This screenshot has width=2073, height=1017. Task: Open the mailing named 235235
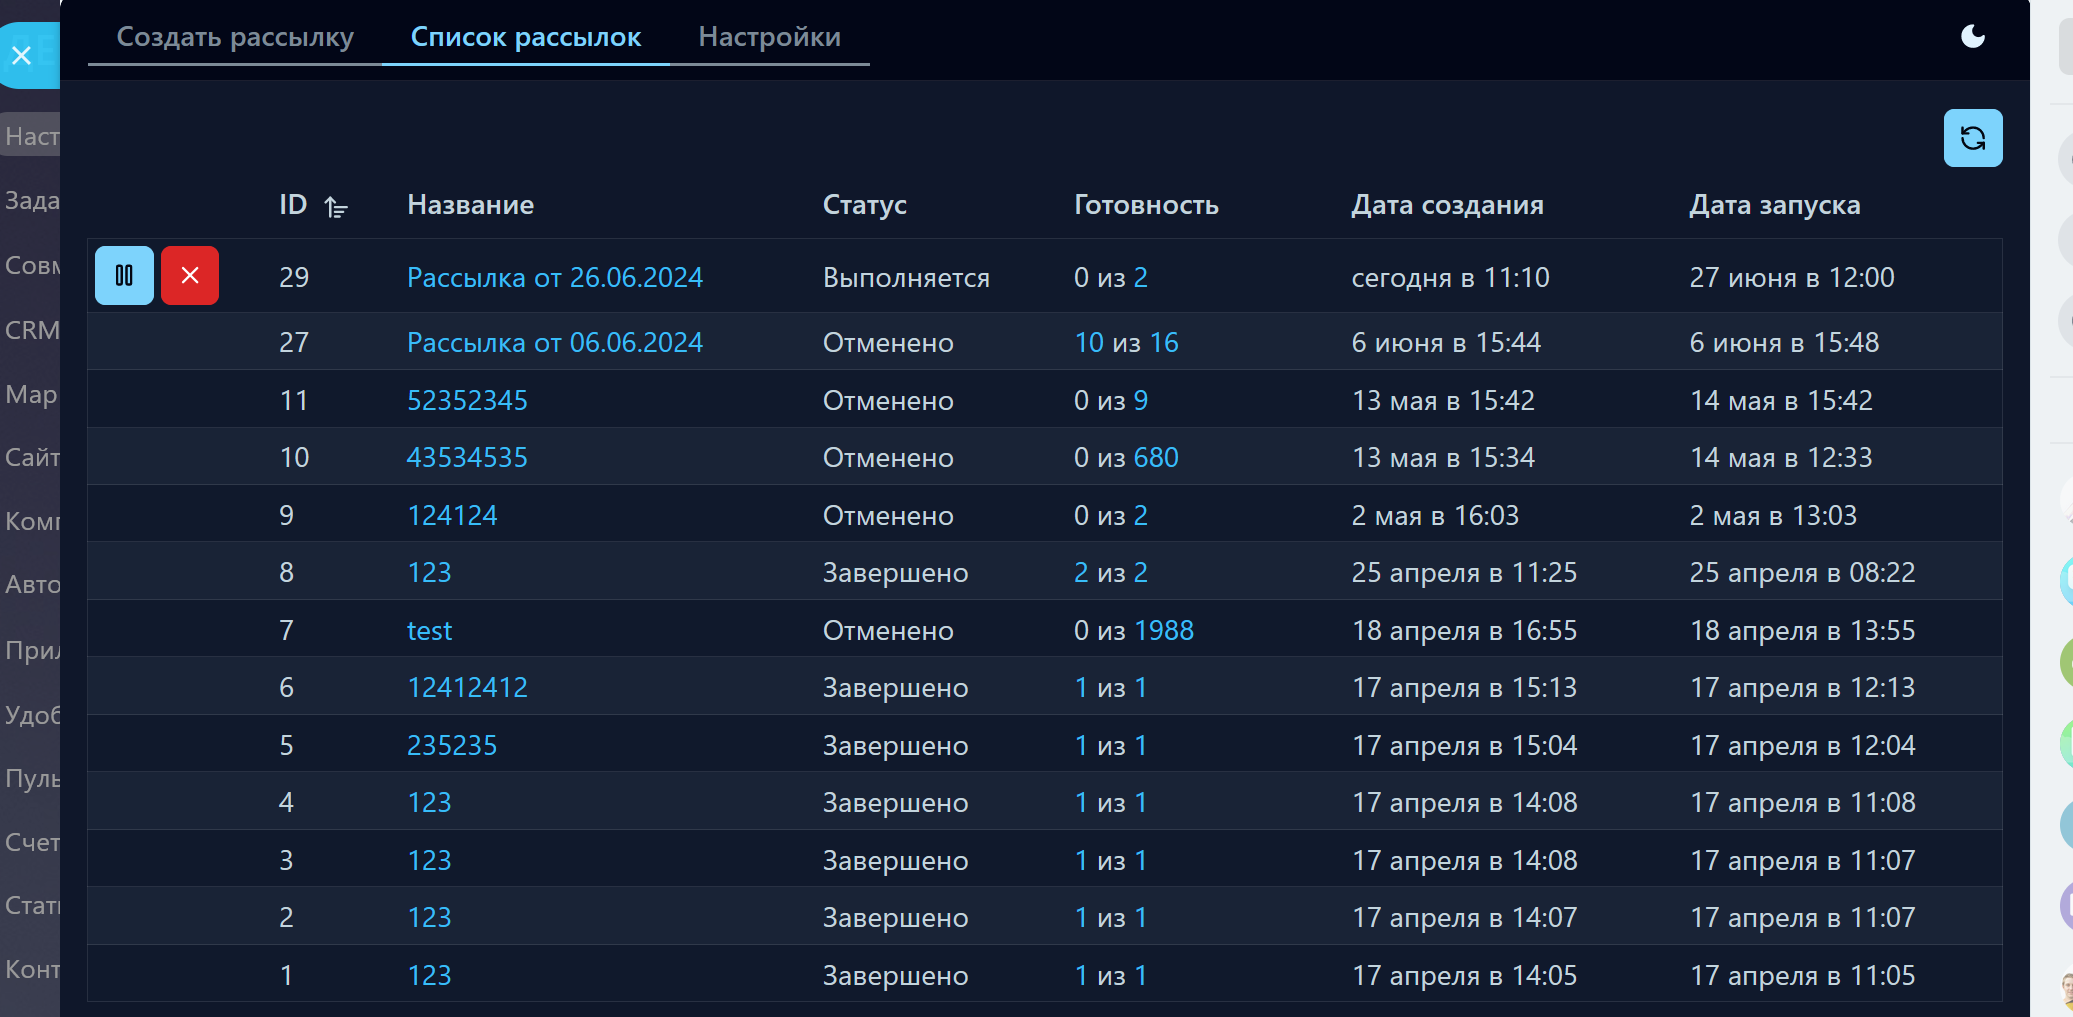(x=452, y=746)
